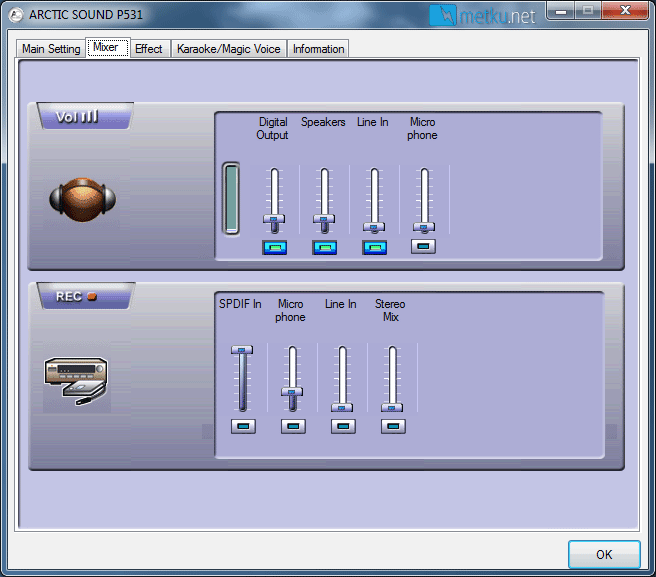Screen dimensions: 656x577
Task: Click the recorder device icon
Action: point(76,381)
